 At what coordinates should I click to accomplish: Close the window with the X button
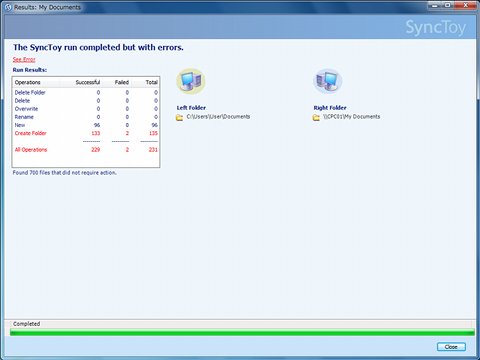(x=465, y=5)
